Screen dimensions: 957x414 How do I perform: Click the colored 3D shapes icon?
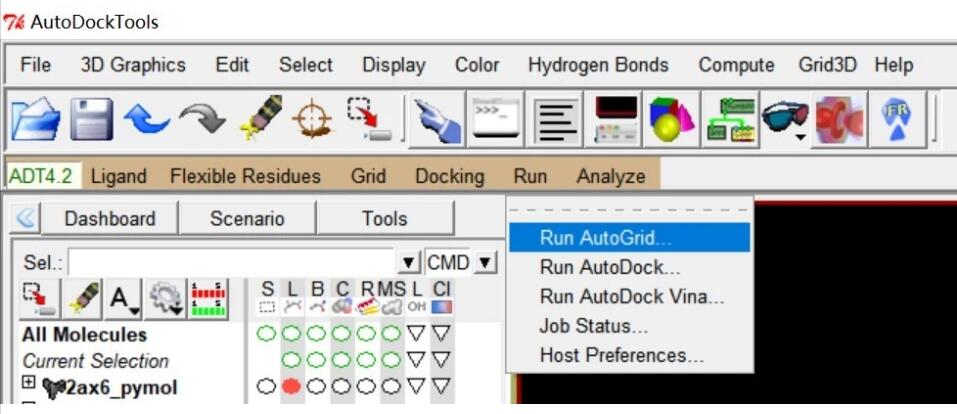click(x=672, y=120)
